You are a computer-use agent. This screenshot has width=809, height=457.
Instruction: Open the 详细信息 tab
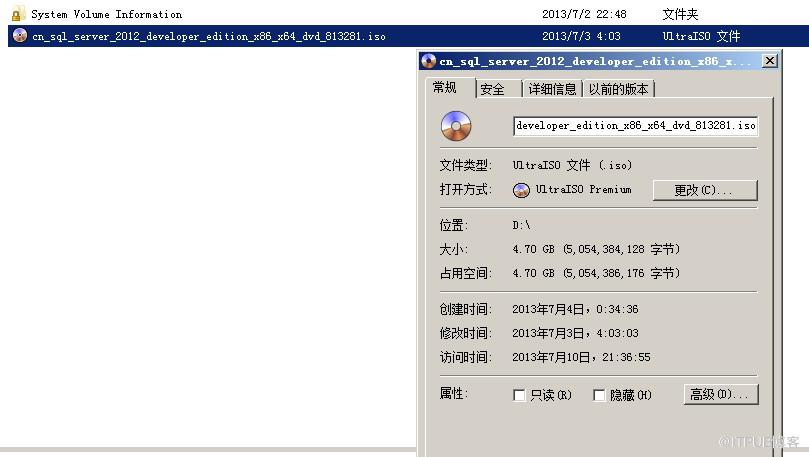point(553,89)
